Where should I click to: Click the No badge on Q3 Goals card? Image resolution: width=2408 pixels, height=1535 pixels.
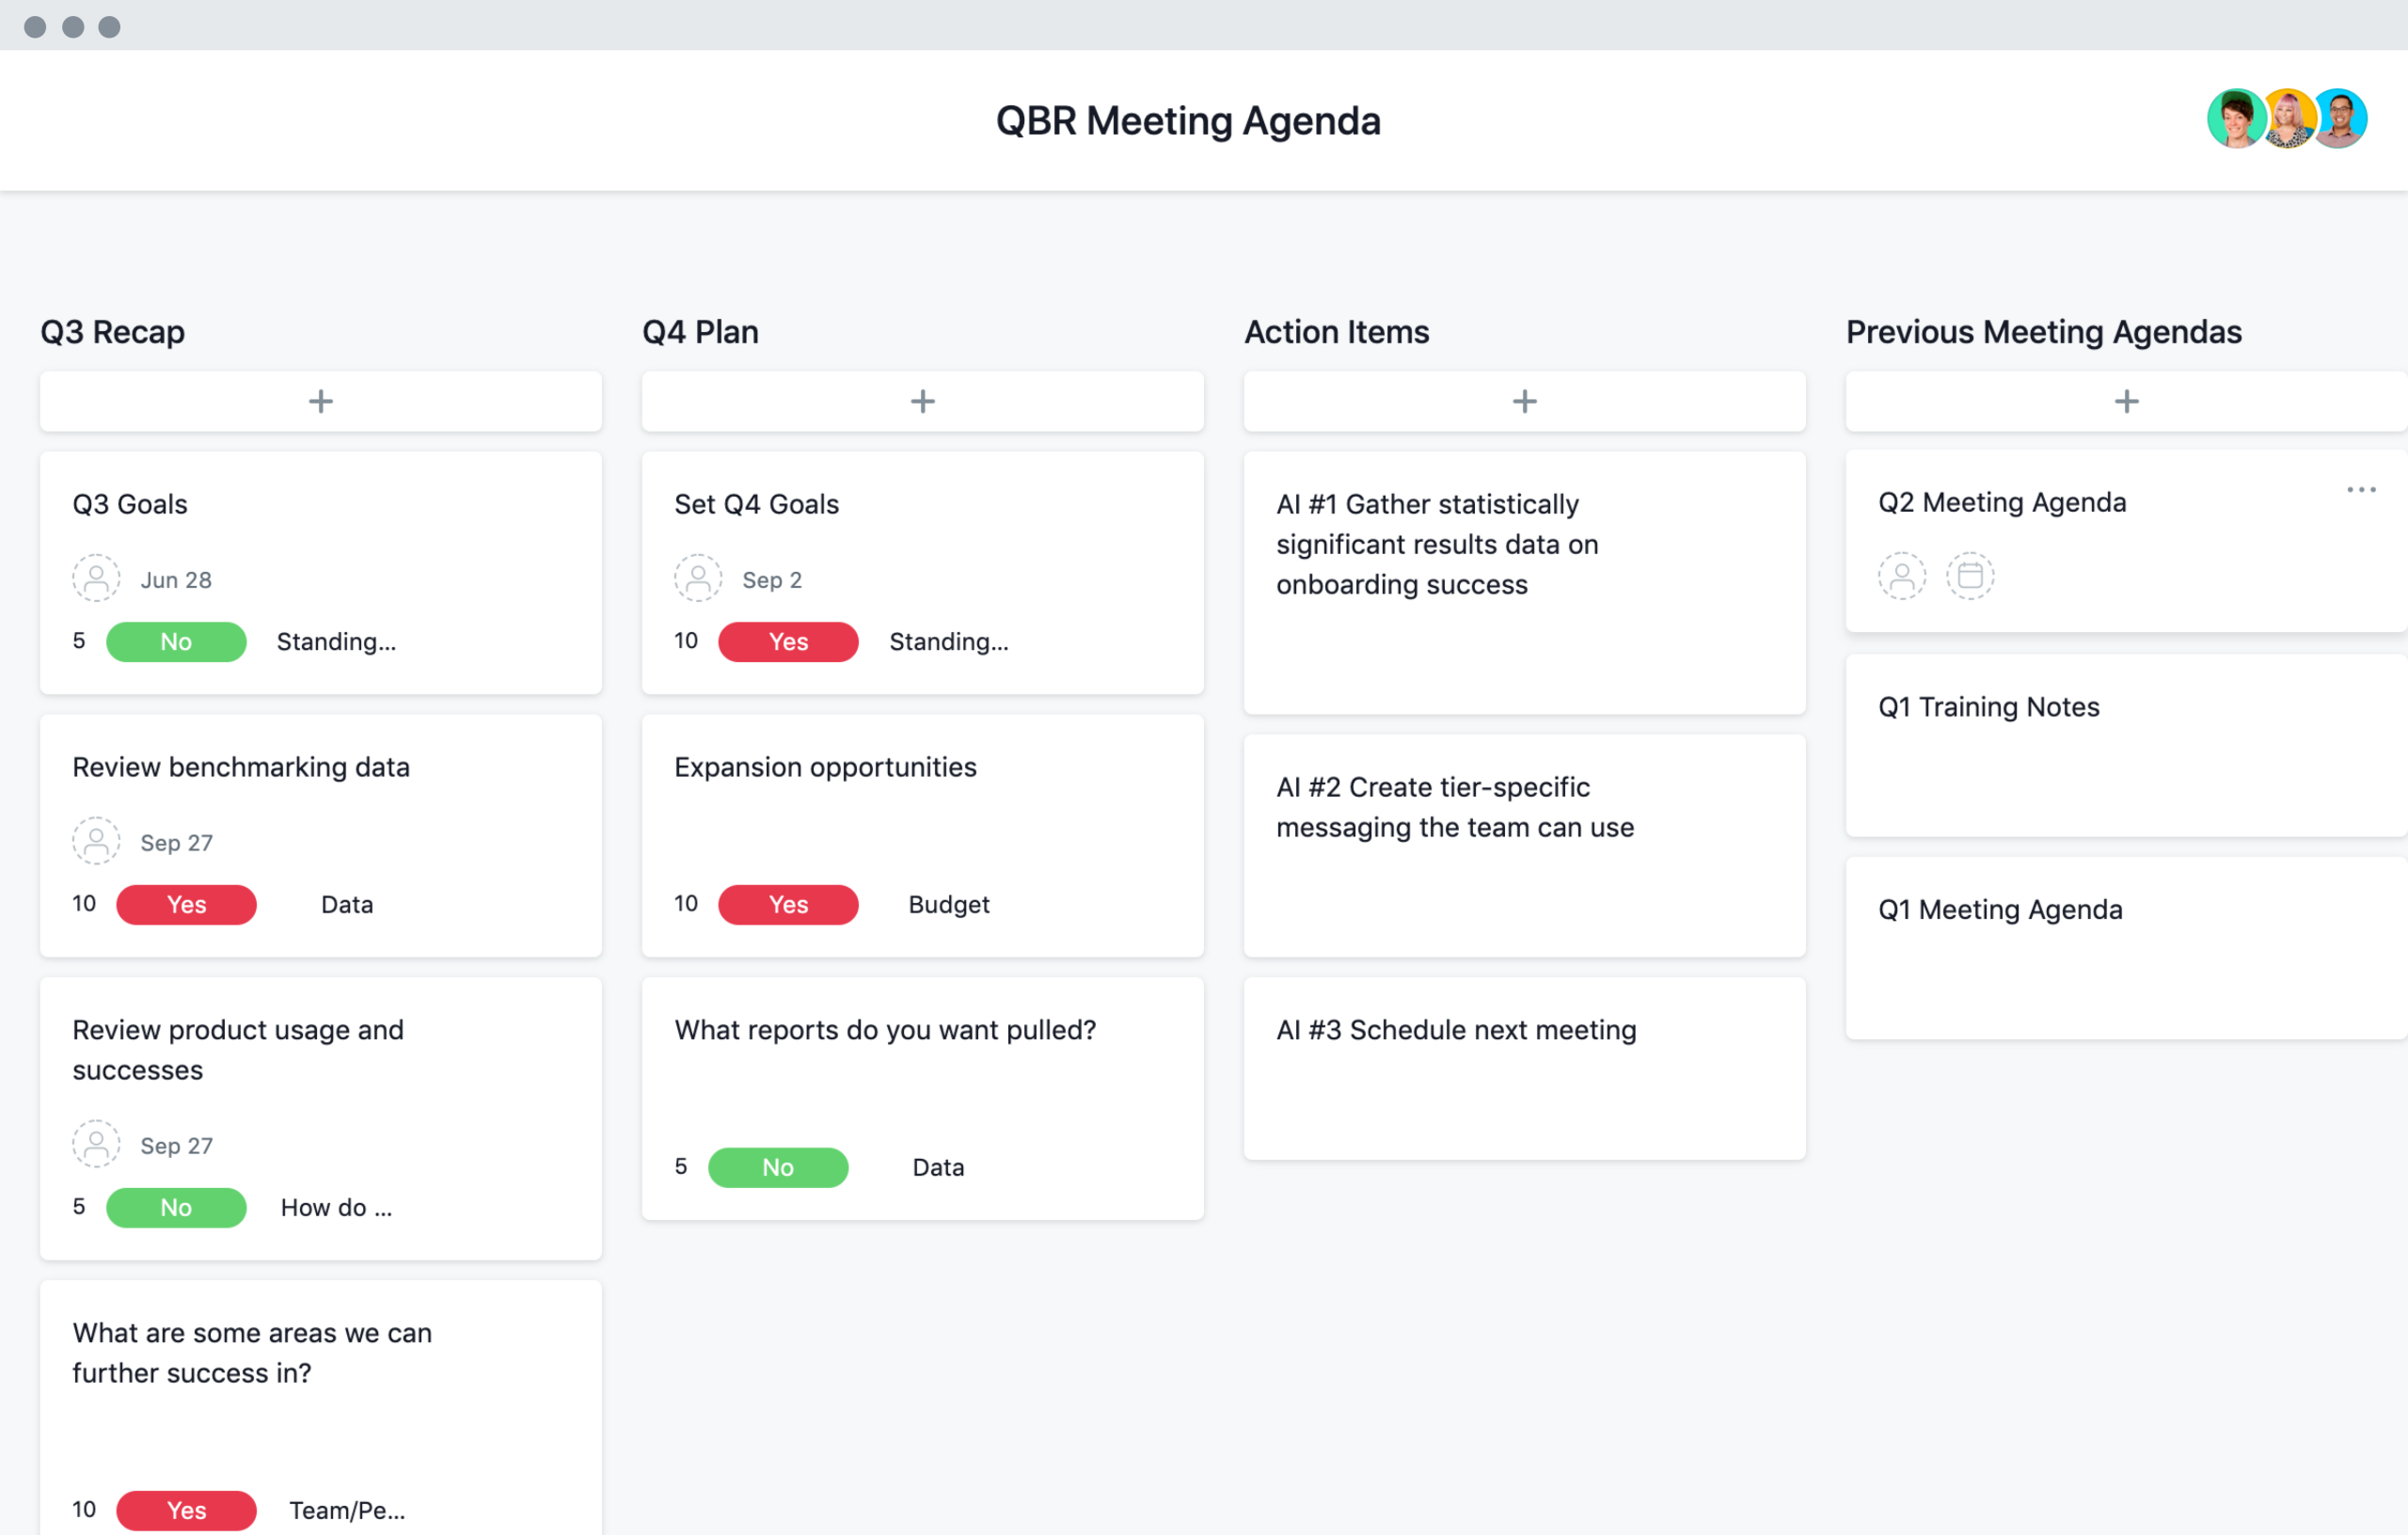pyautogui.click(x=176, y=641)
